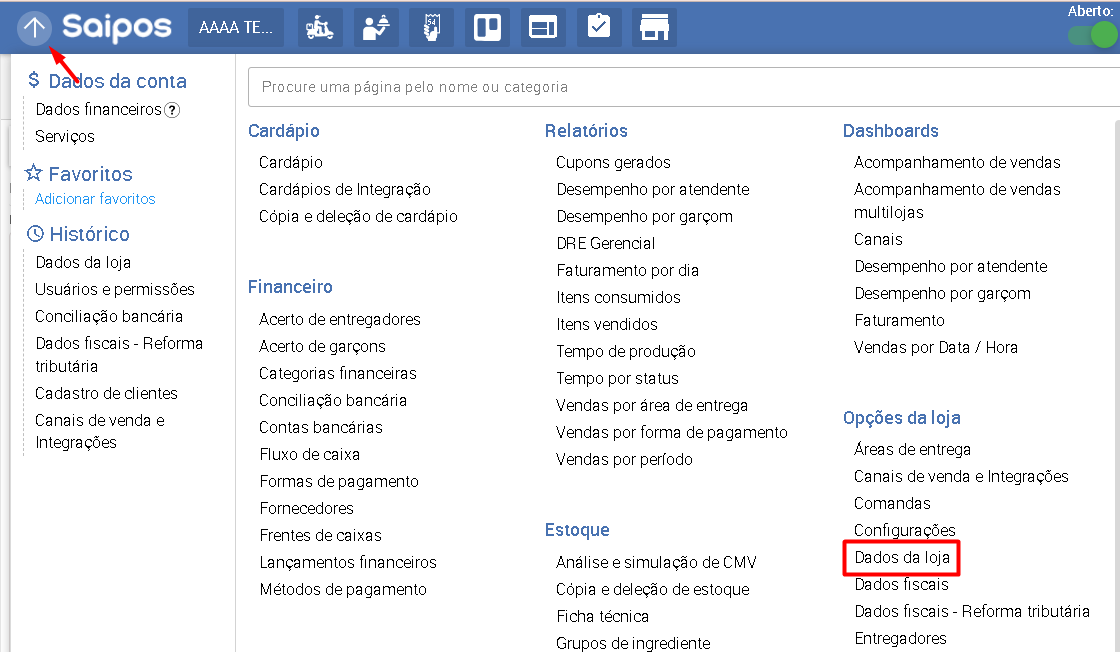This screenshot has width=1120, height=652.
Task: Open the kanban board icon in top bar
Action: coord(487,28)
